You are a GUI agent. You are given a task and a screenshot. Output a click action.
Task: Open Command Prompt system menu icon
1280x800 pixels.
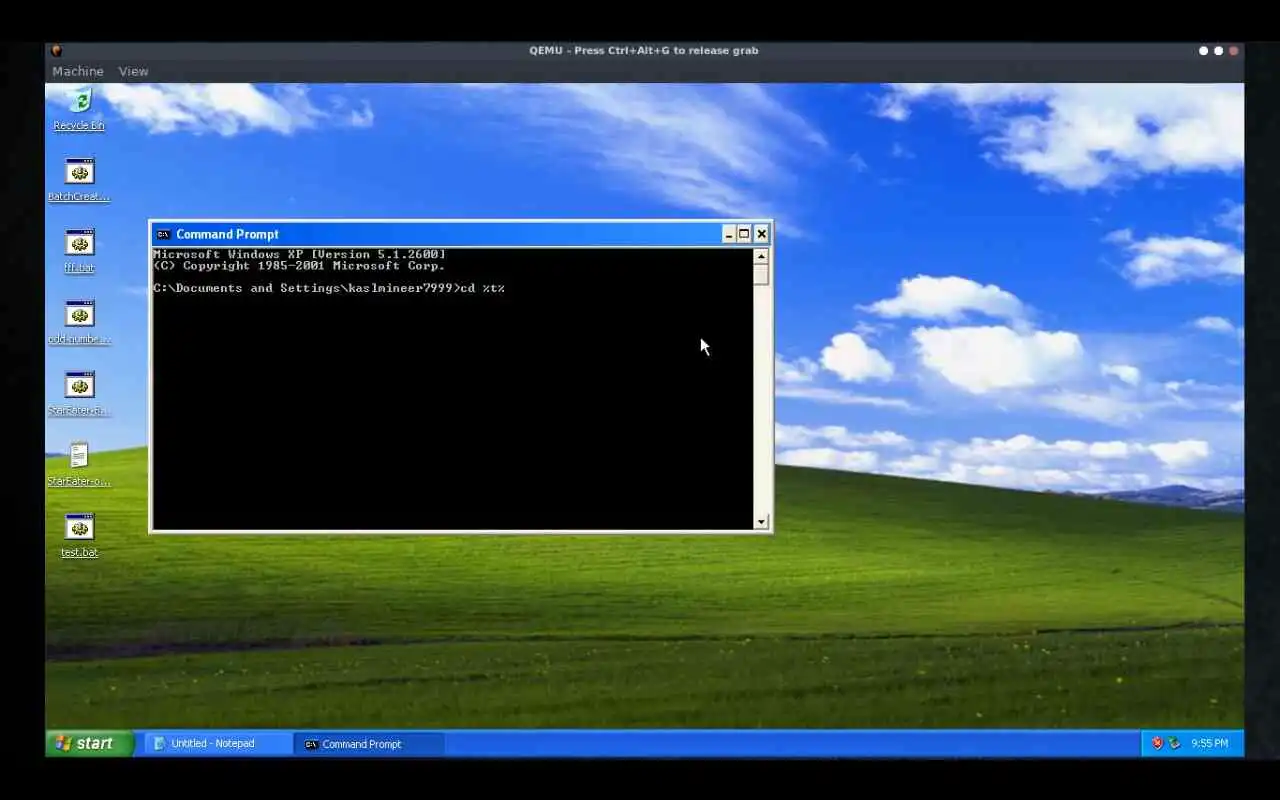(163, 234)
